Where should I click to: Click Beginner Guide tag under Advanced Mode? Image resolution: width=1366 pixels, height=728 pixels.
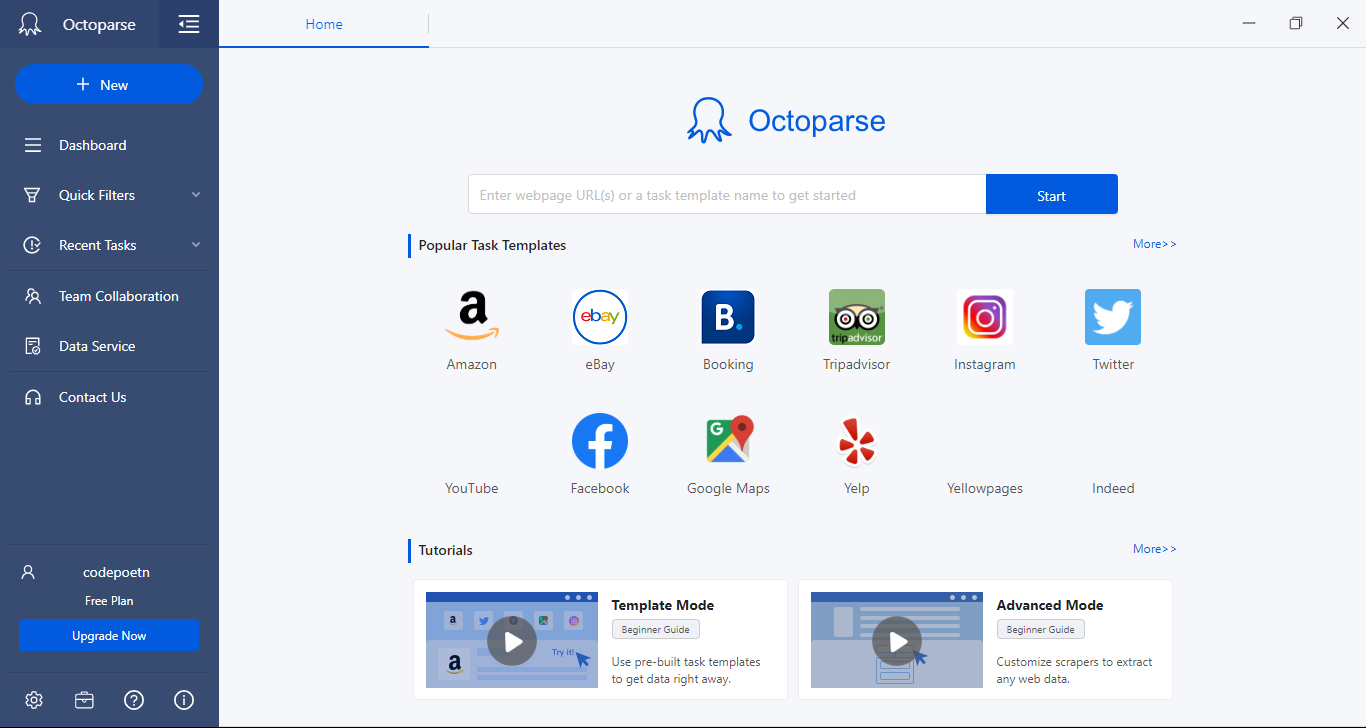tap(1041, 630)
